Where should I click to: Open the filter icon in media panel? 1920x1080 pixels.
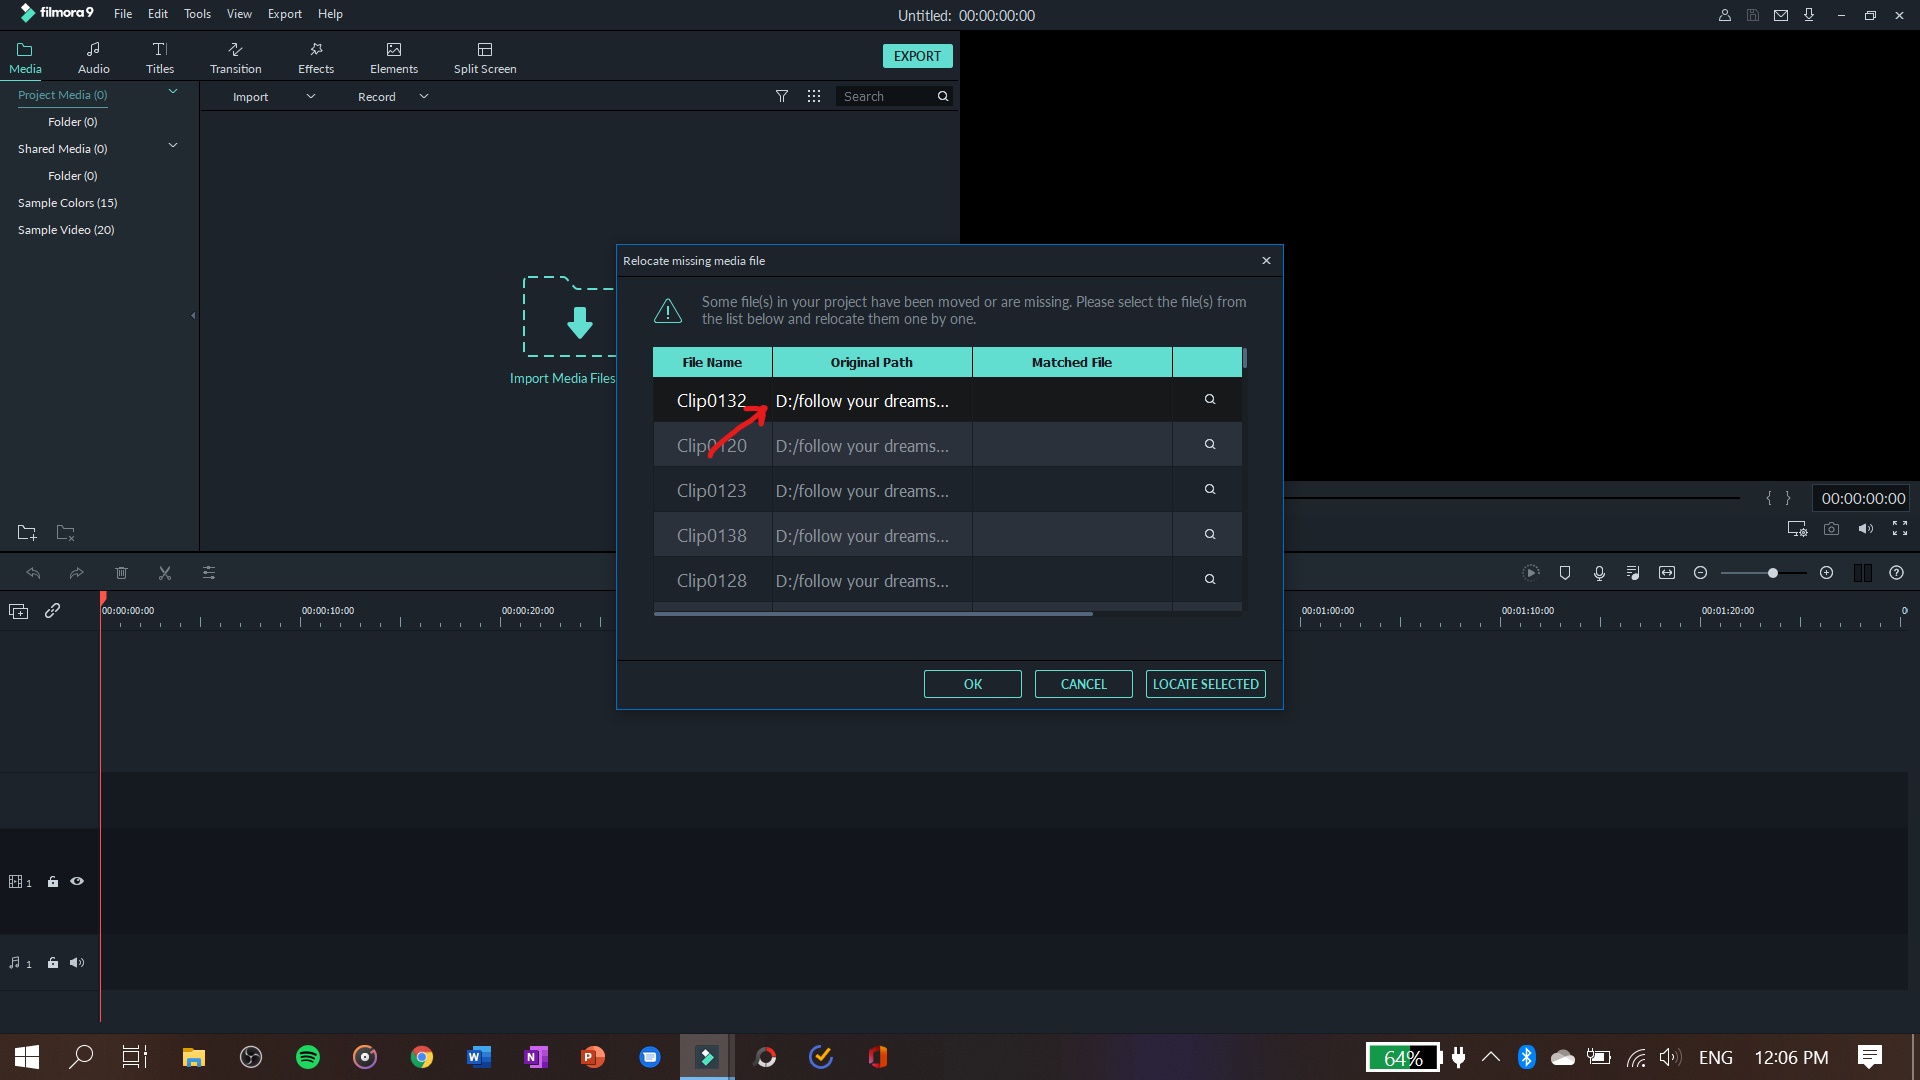tap(782, 96)
